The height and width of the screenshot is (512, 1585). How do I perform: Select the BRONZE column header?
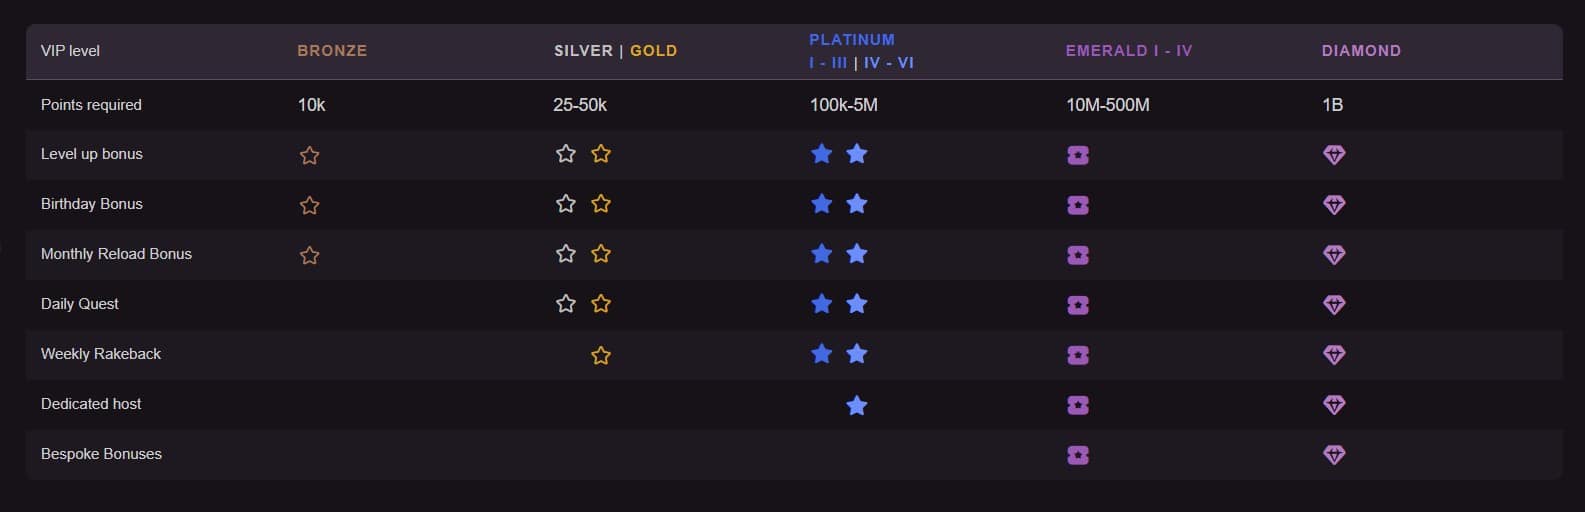click(332, 51)
